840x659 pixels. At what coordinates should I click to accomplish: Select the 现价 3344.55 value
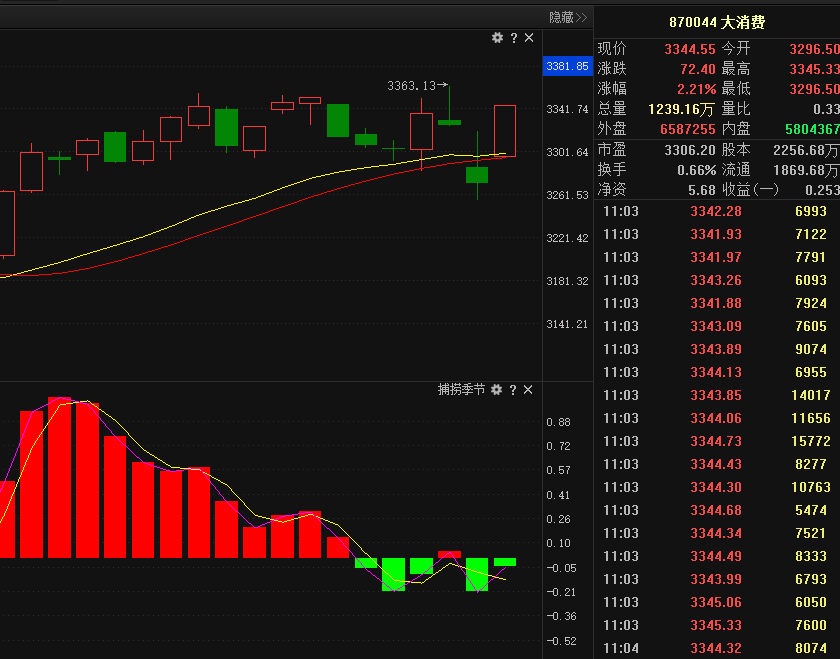(x=689, y=49)
